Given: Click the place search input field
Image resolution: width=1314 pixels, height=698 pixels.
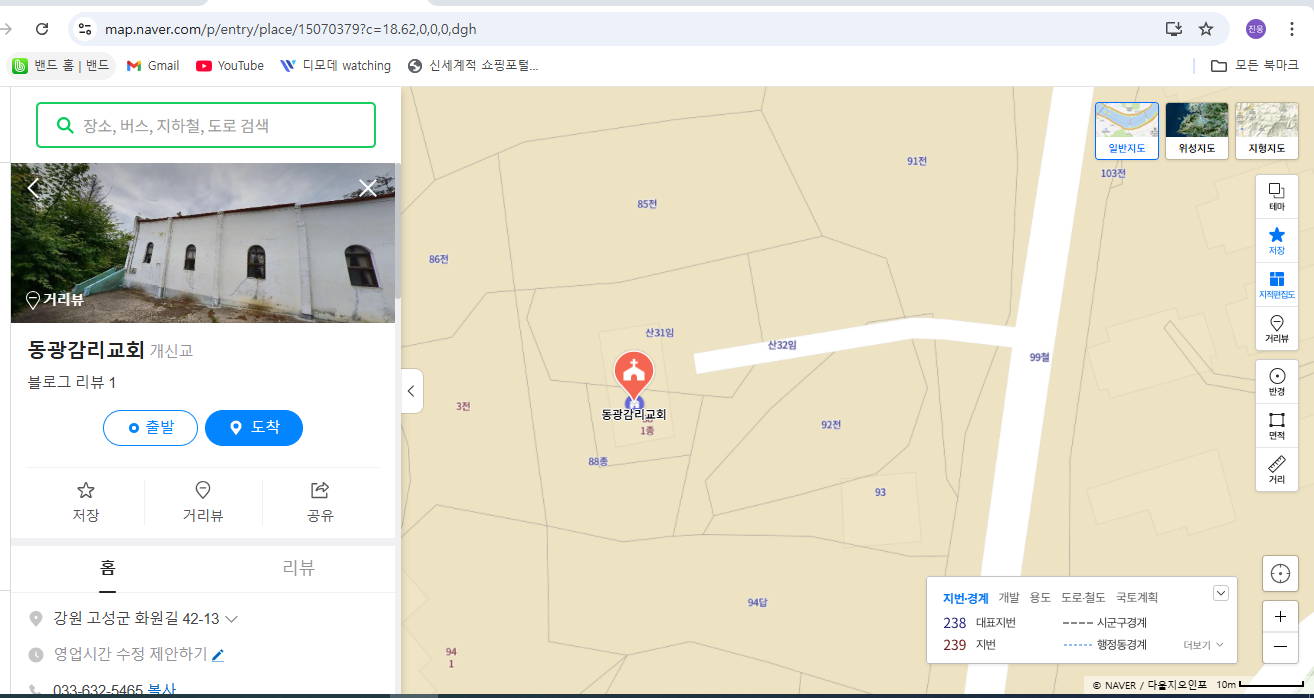Looking at the screenshot, I should click(220, 126).
